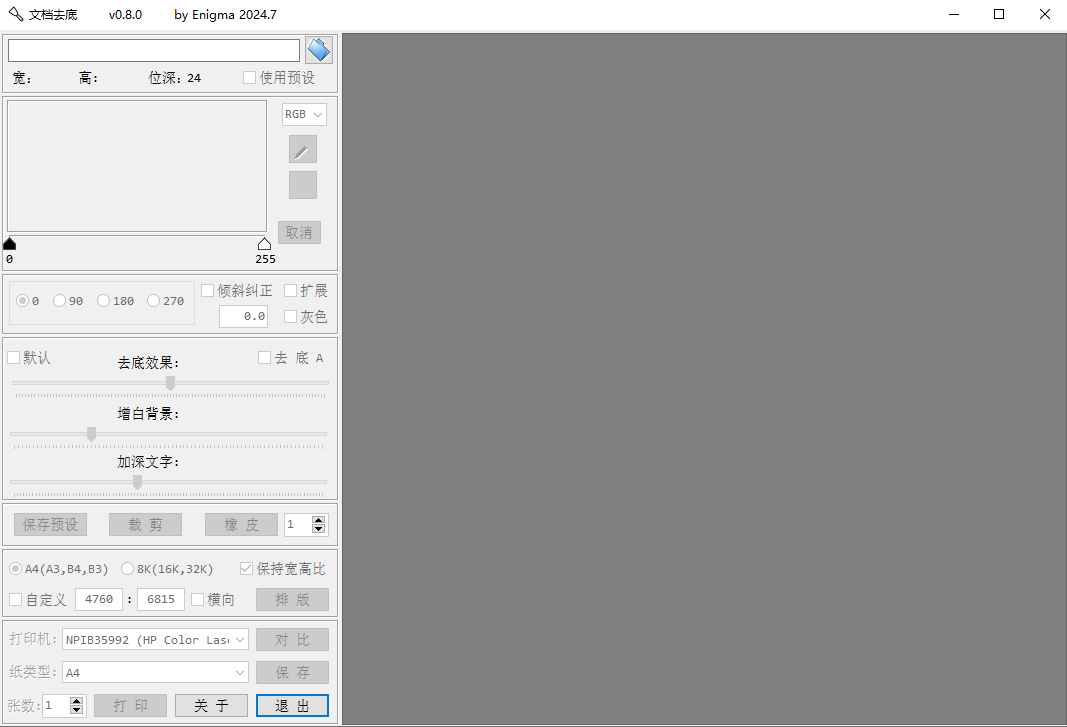
Task: Click the 去底效果 slider handle
Action: (x=171, y=383)
